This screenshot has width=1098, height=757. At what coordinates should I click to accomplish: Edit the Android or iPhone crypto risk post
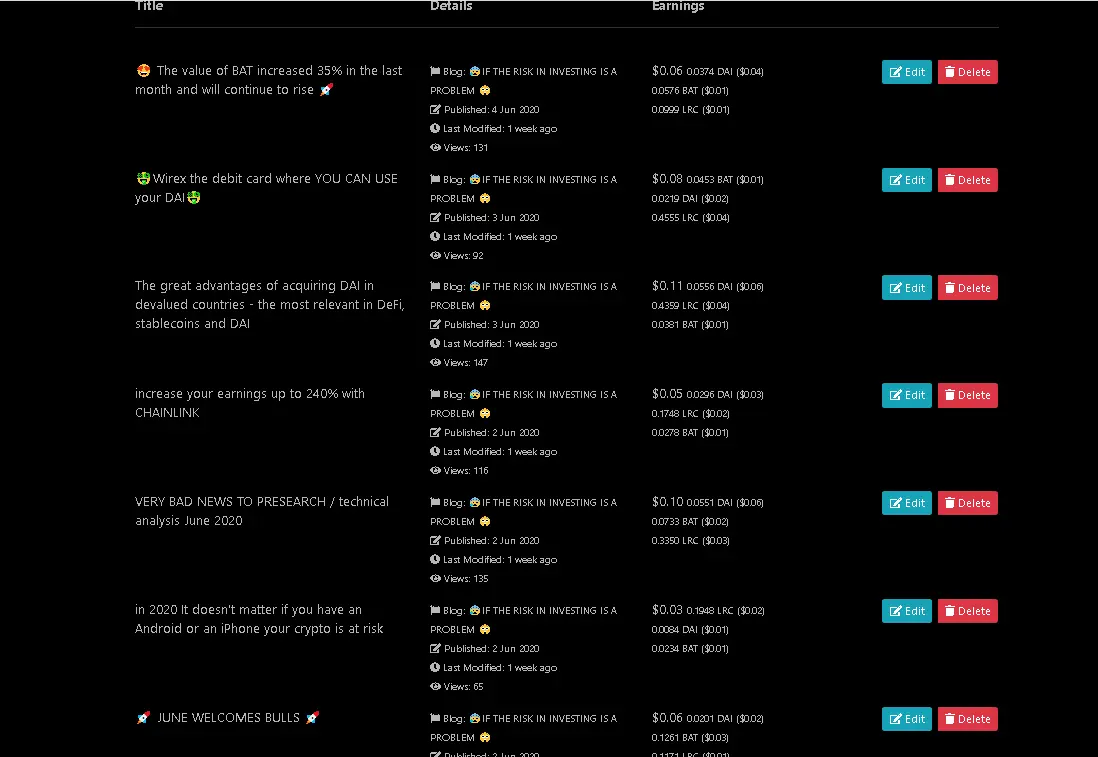coord(907,611)
